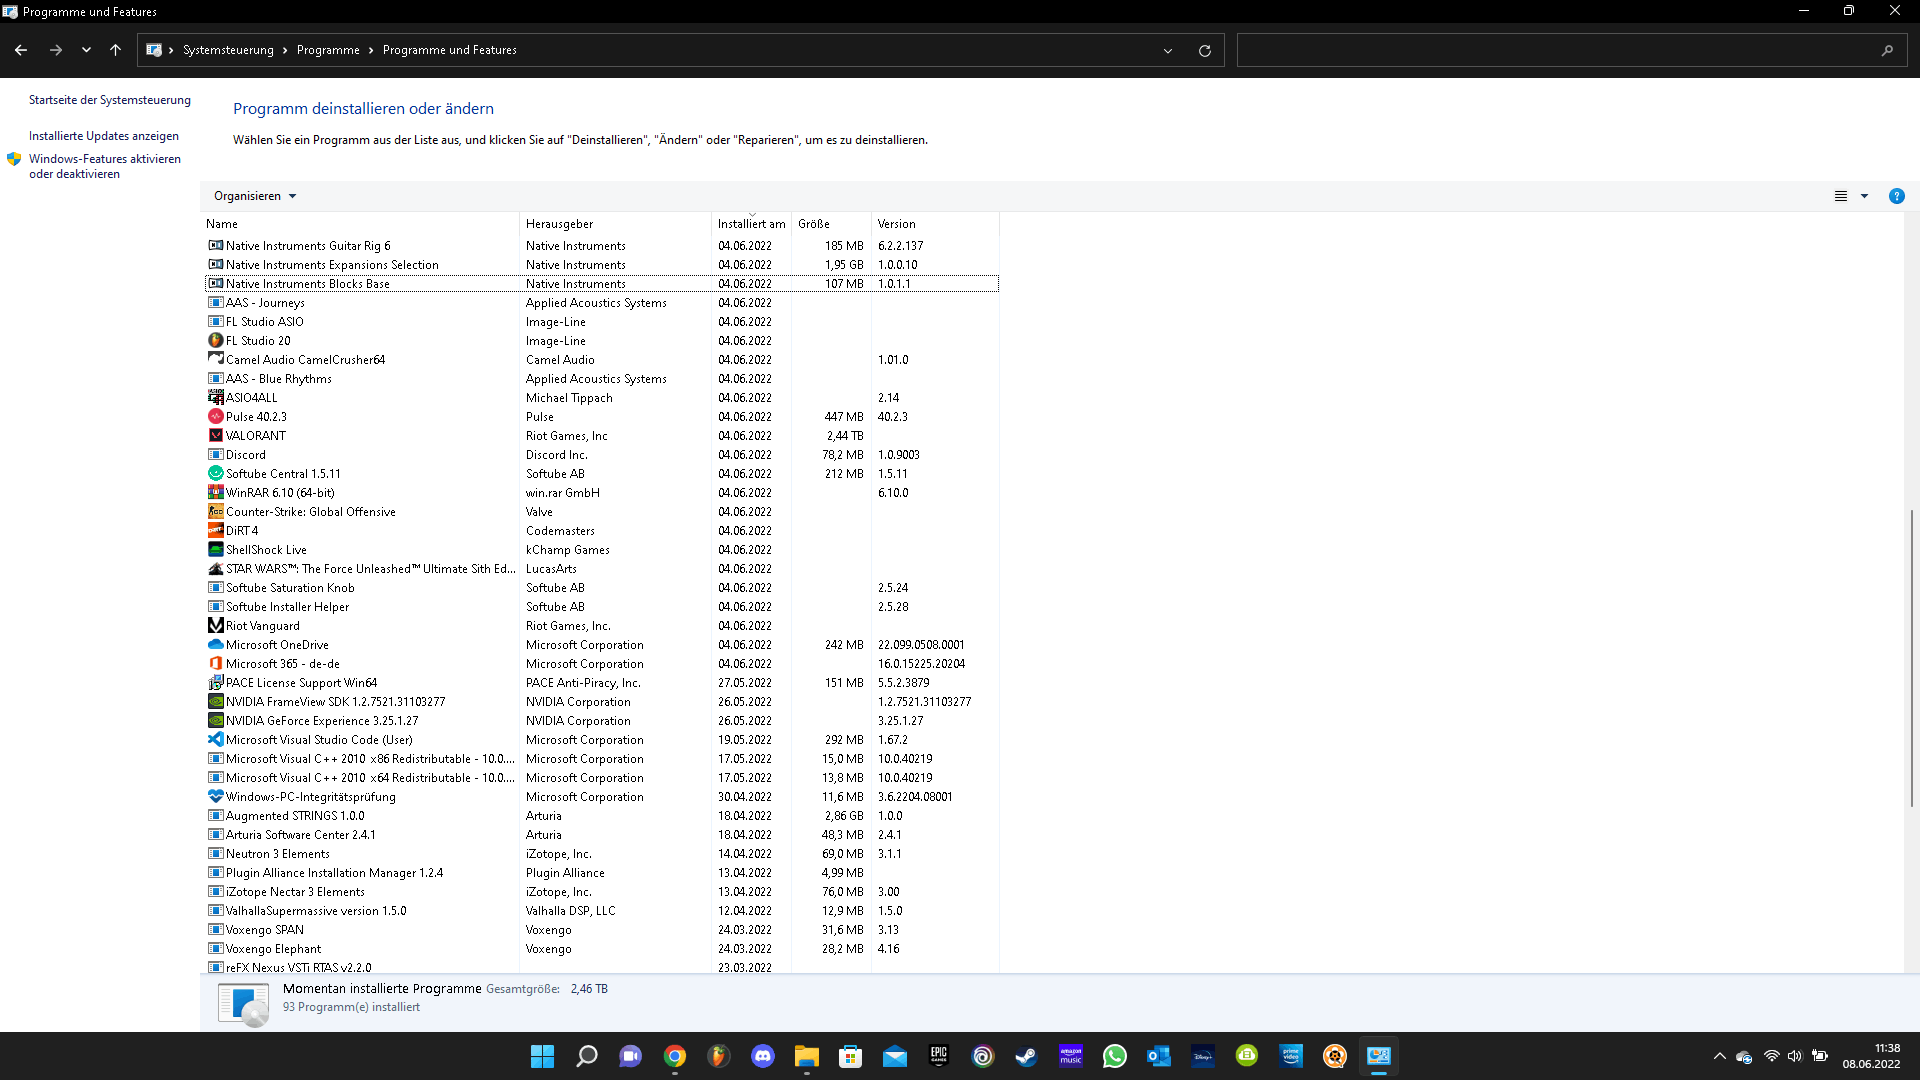
Task: Open Epic Games Launcher from taskbar
Action: 939,1056
